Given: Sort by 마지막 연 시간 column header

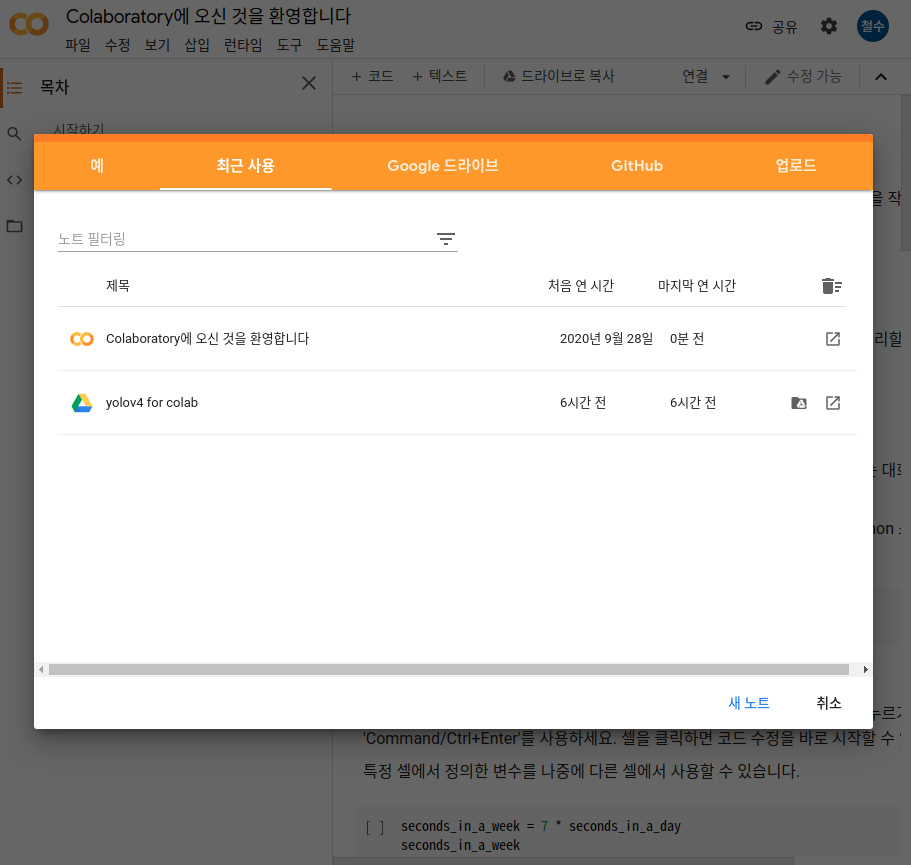Looking at the screenshot, I should point(697,285).
